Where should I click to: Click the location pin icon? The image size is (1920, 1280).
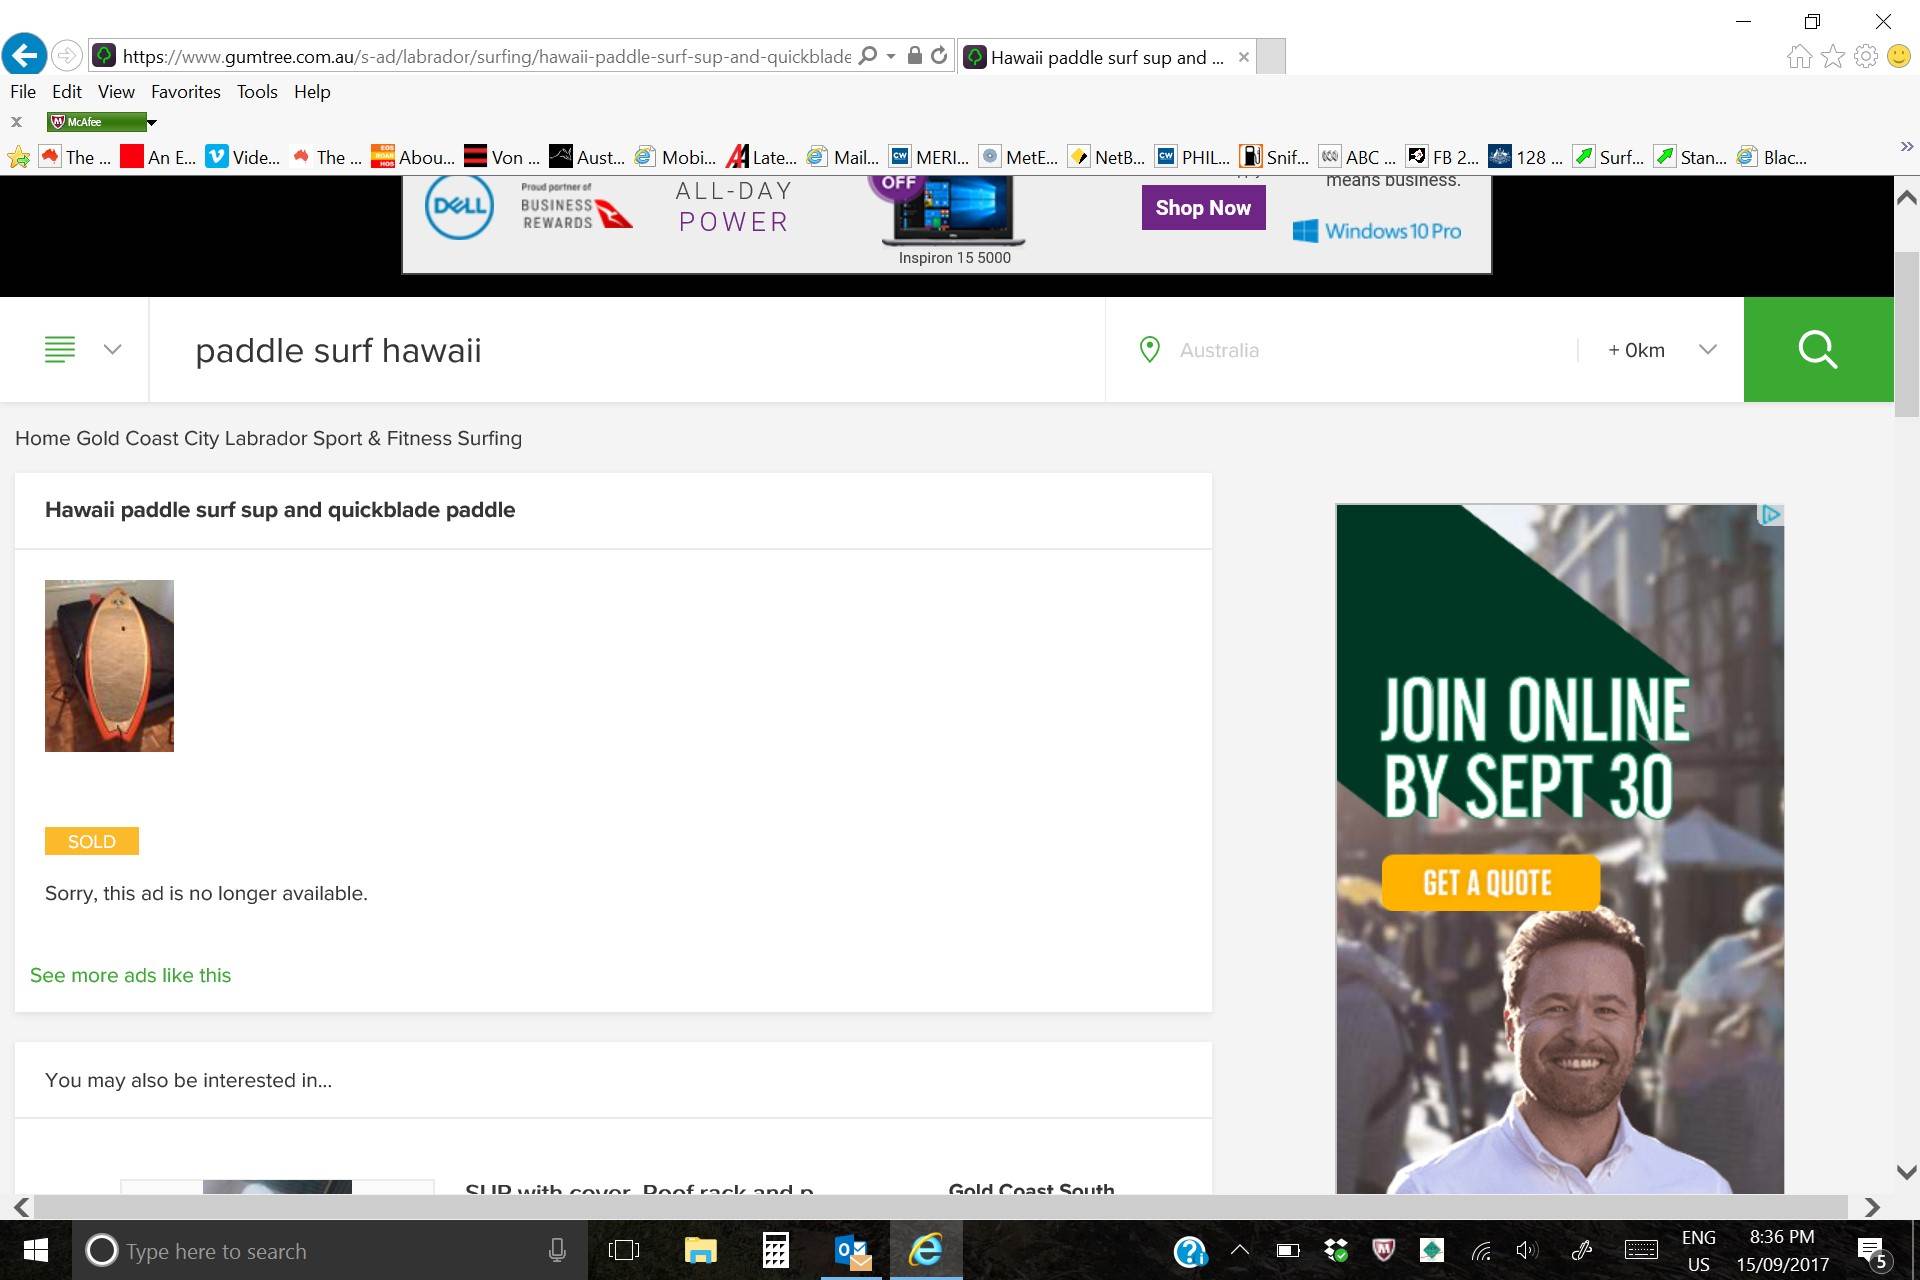[1149, 350]
